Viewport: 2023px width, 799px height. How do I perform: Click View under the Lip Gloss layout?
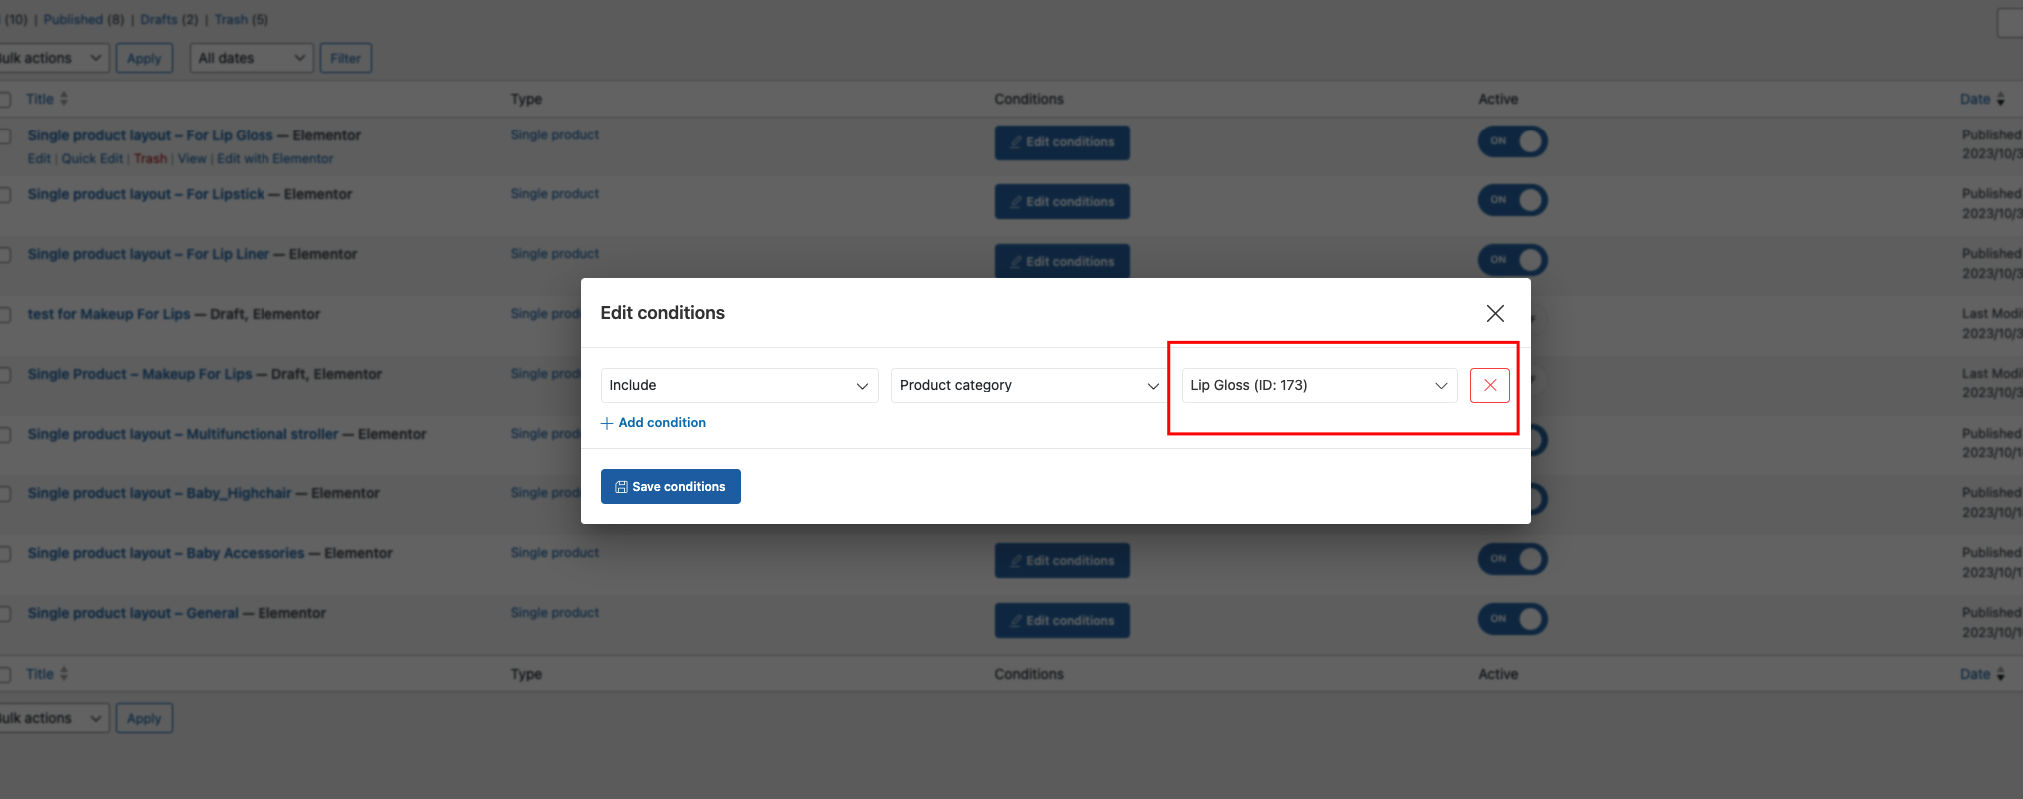[x=192, y=158]
